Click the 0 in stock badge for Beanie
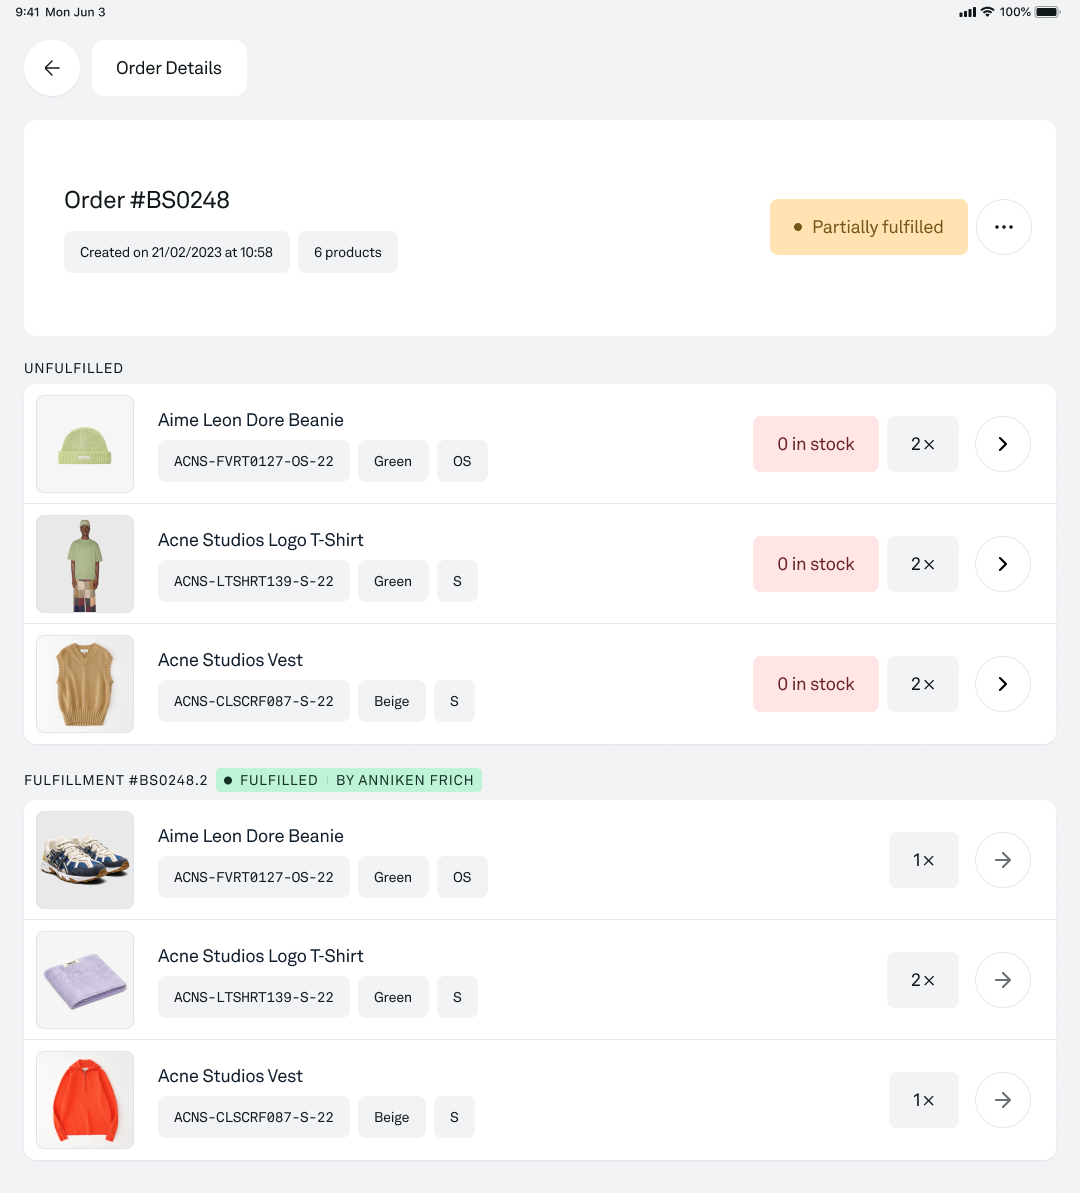 click(x=816, y=444)
